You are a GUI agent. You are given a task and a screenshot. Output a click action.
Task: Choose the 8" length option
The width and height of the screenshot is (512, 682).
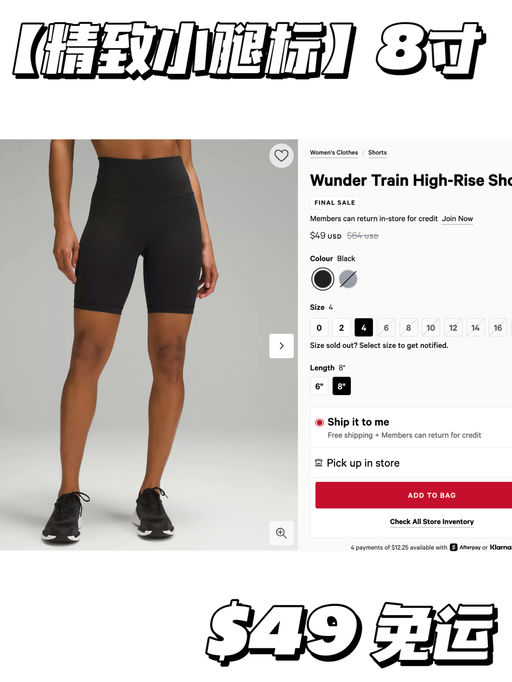(341, 386)
